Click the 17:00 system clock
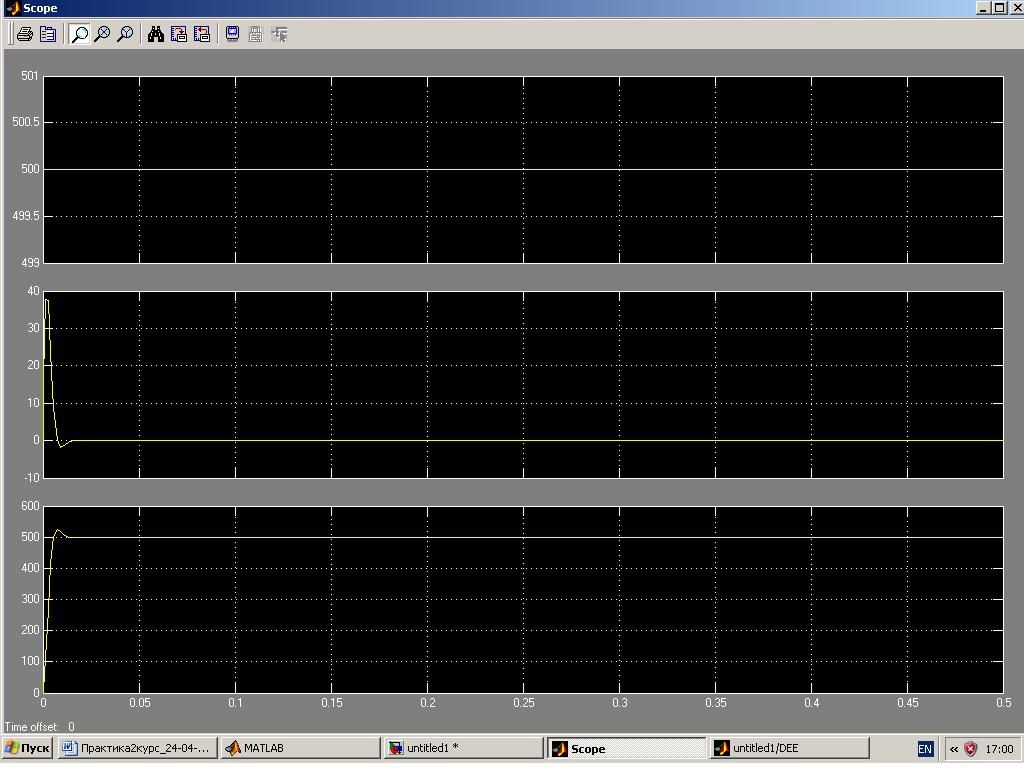This screenshot has height=768, width=1024. point(999,749)
